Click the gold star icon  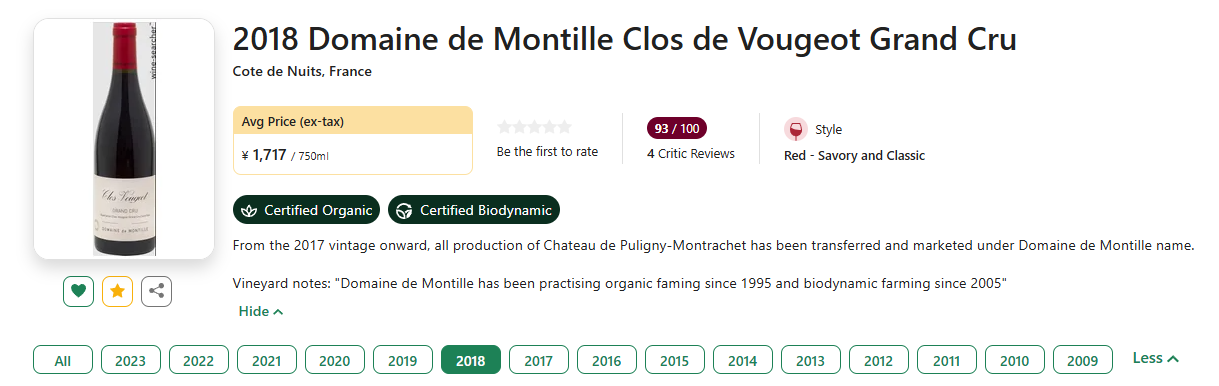118,292
